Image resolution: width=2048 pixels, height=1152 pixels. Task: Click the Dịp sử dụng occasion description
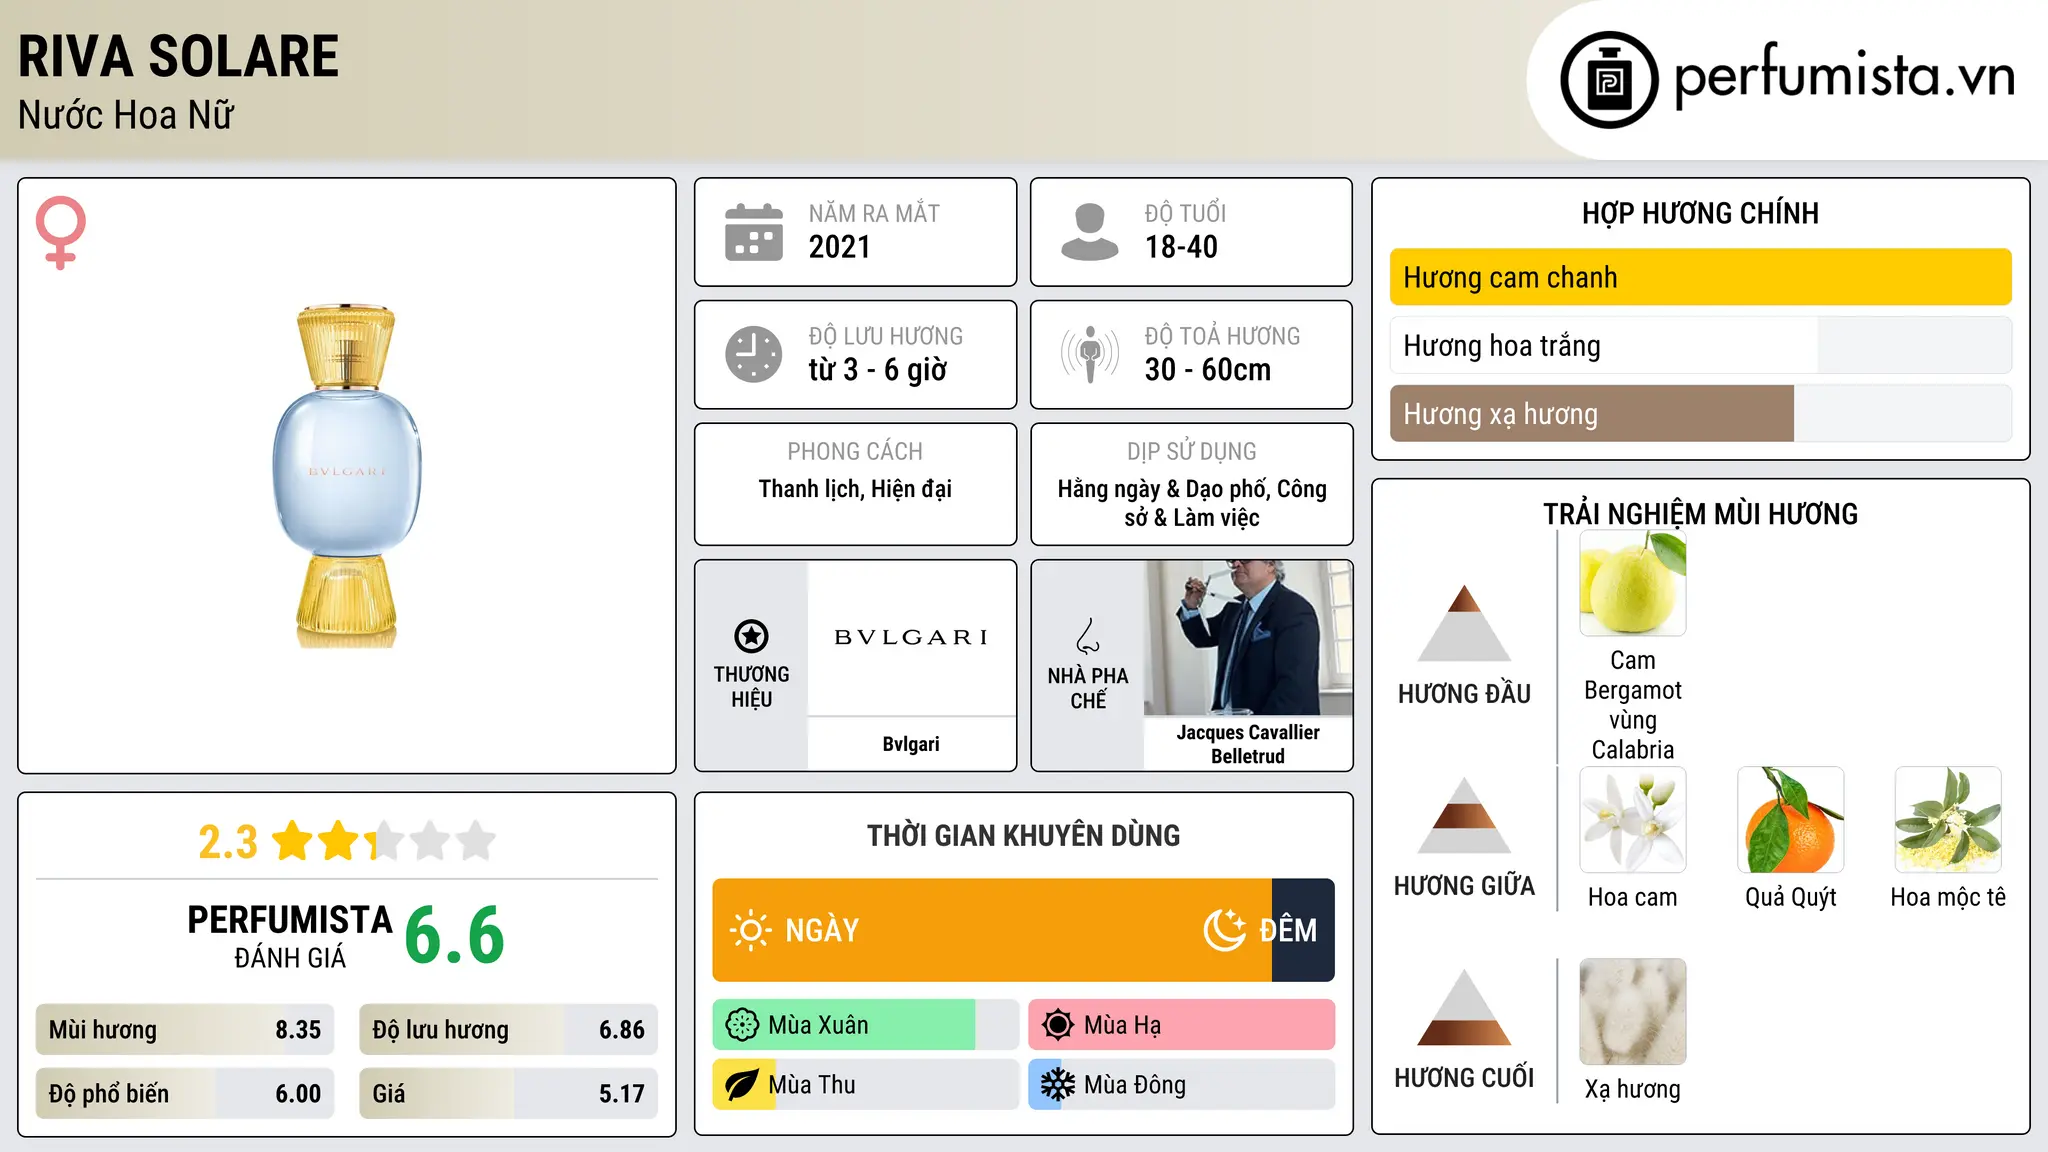pos(1192,503)
